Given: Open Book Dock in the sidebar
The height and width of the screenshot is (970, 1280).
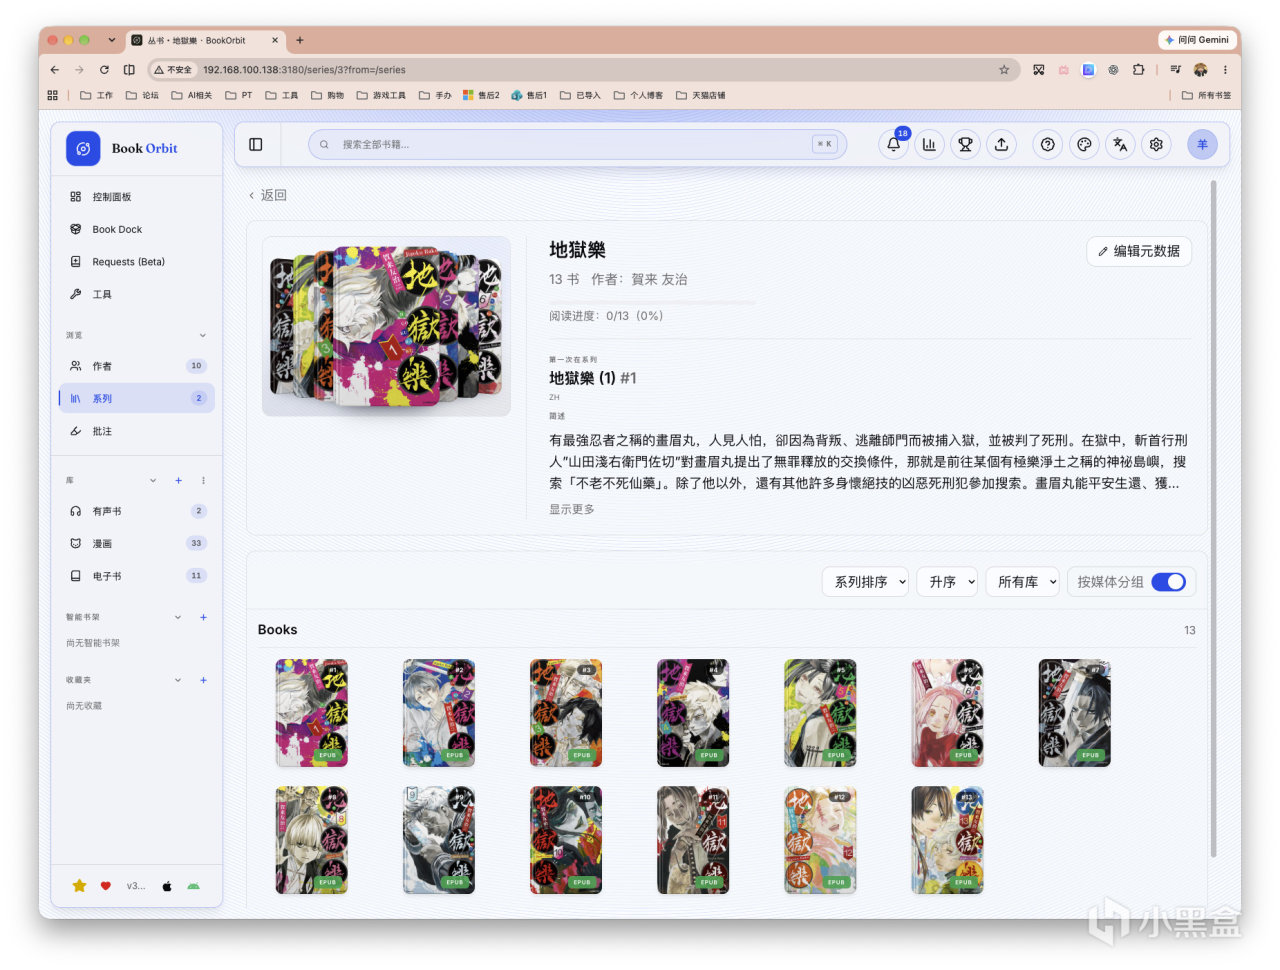Looking at the screenshot, I should pyautogui.click(x=136, y=229).
